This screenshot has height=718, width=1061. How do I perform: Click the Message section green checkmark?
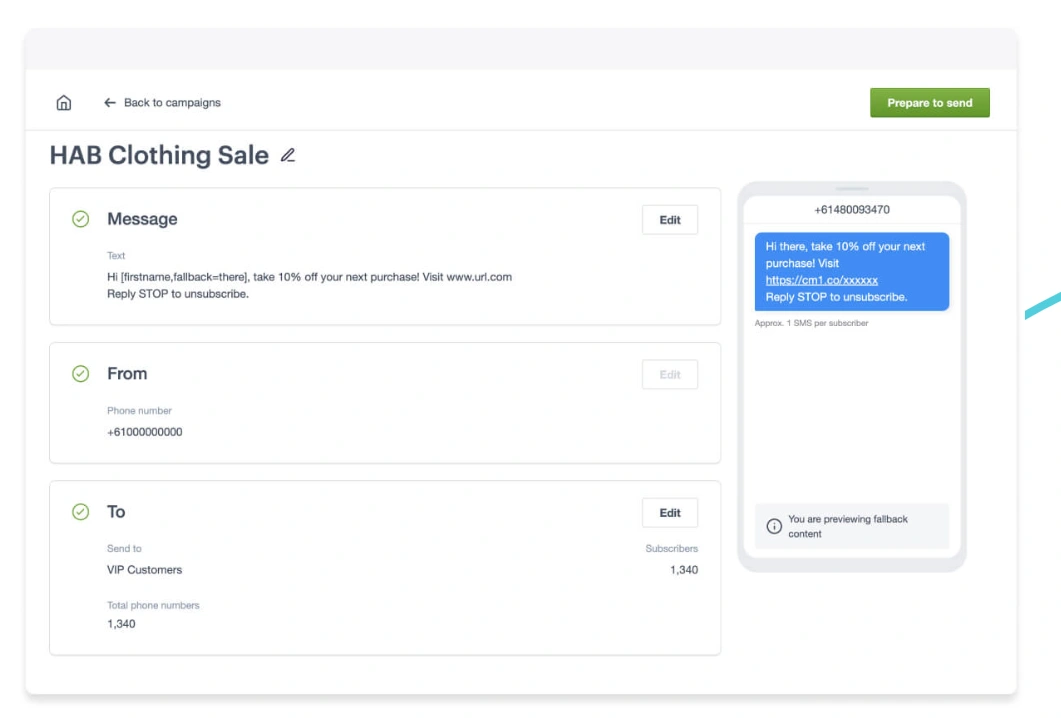tap(81, 219)
